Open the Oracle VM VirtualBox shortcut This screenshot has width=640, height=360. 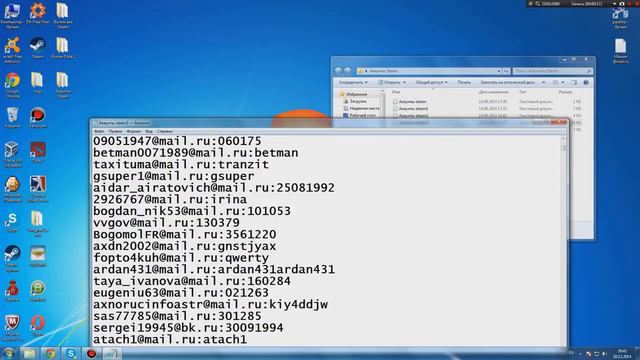12,154
